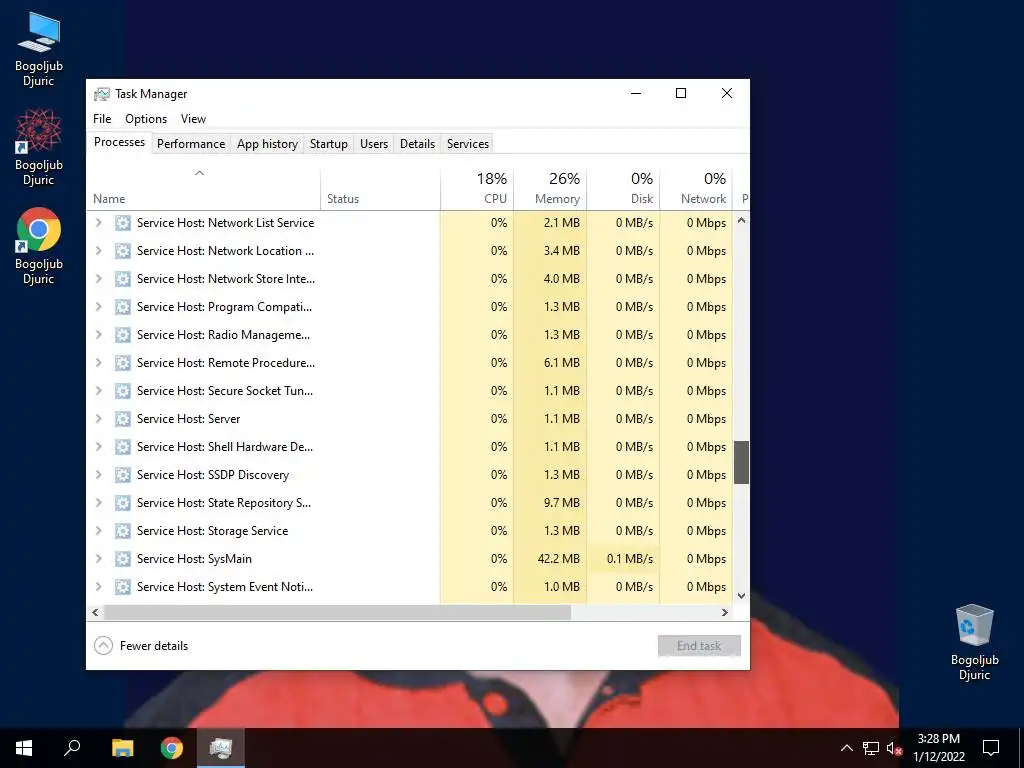This screenshot has width=1024, height=768.
Task: Click the Task Manager taskbar button
Action: (x=221, y=748)
